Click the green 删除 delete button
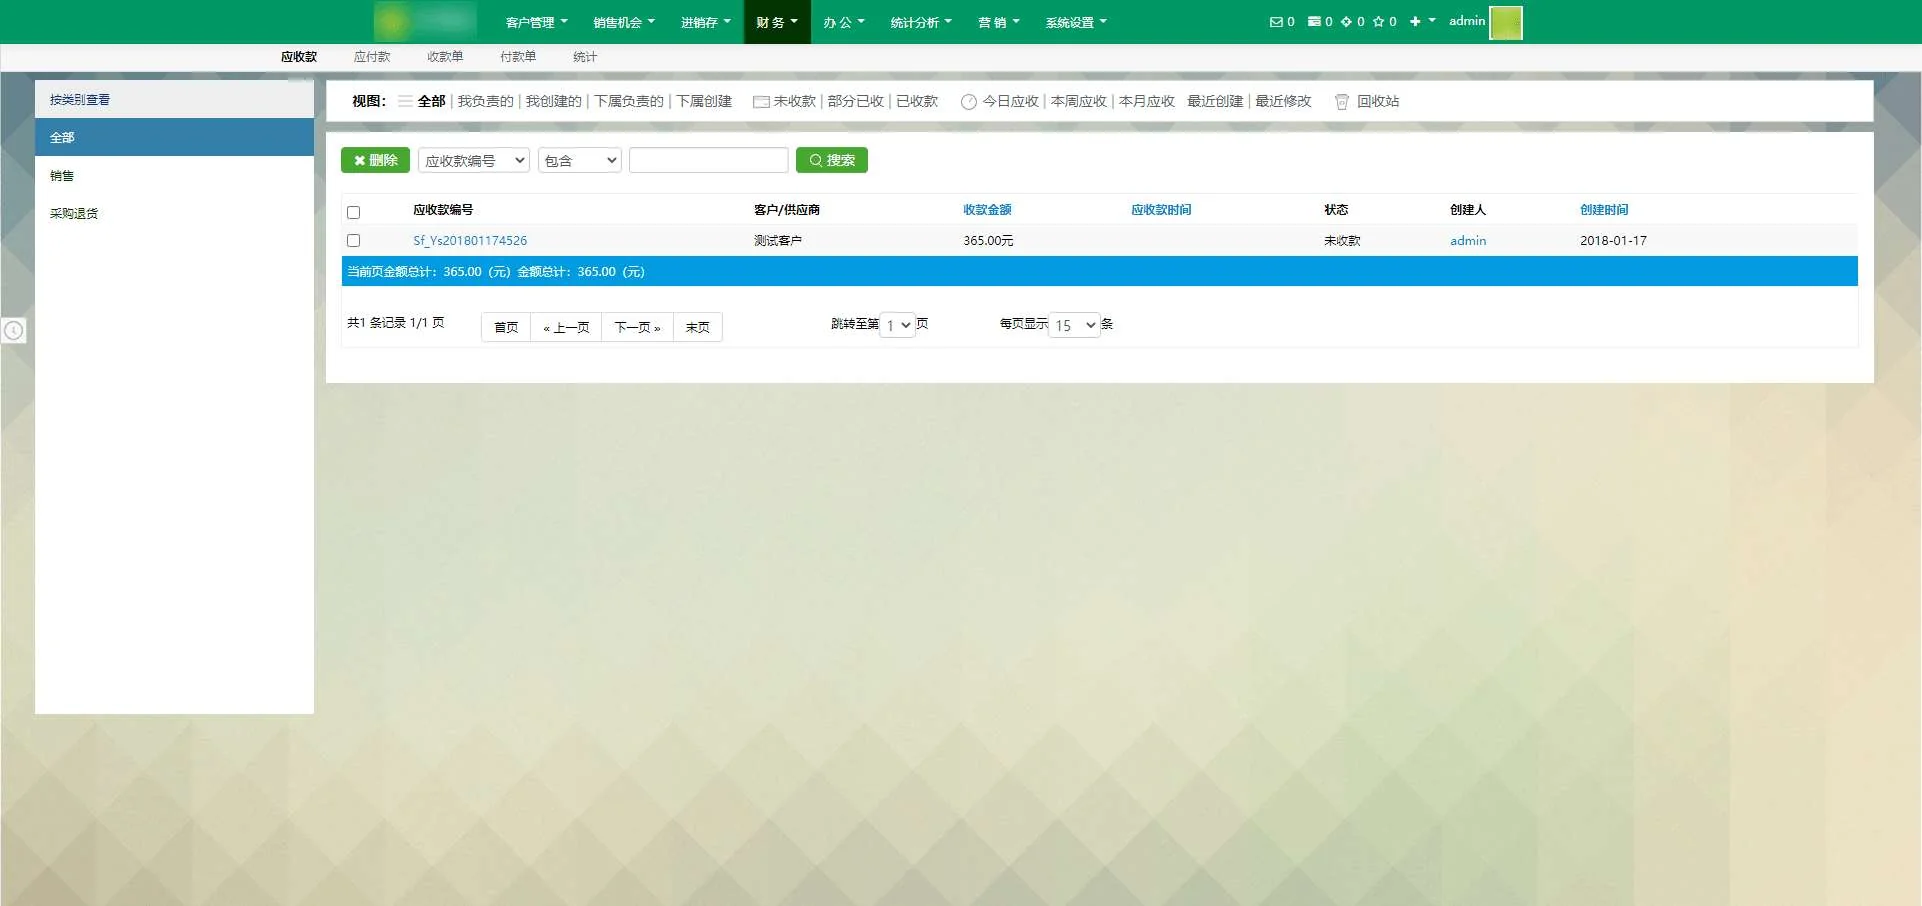Image resolution: width=1922 pixels, height=906 pixels. 375,161
